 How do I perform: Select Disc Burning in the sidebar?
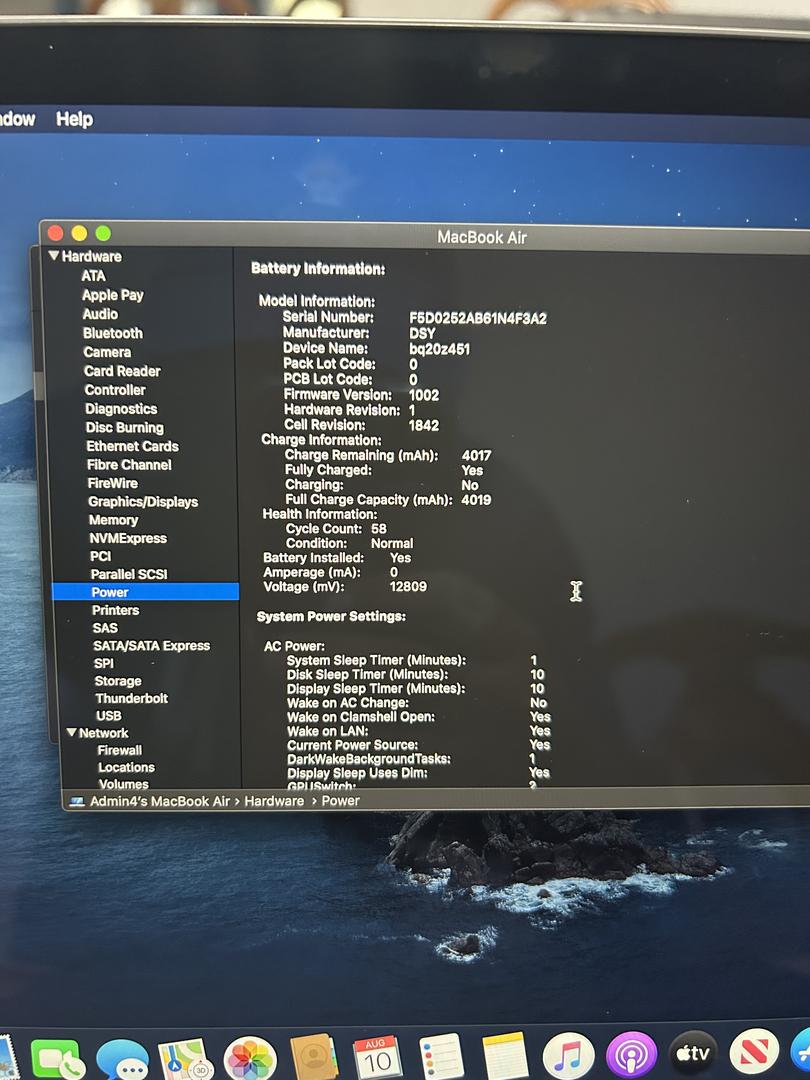[125, 428]
